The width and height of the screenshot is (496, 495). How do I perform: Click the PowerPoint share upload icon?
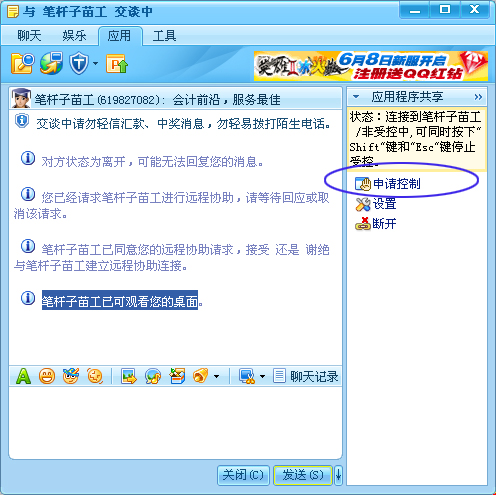click(x=117, y=63)
